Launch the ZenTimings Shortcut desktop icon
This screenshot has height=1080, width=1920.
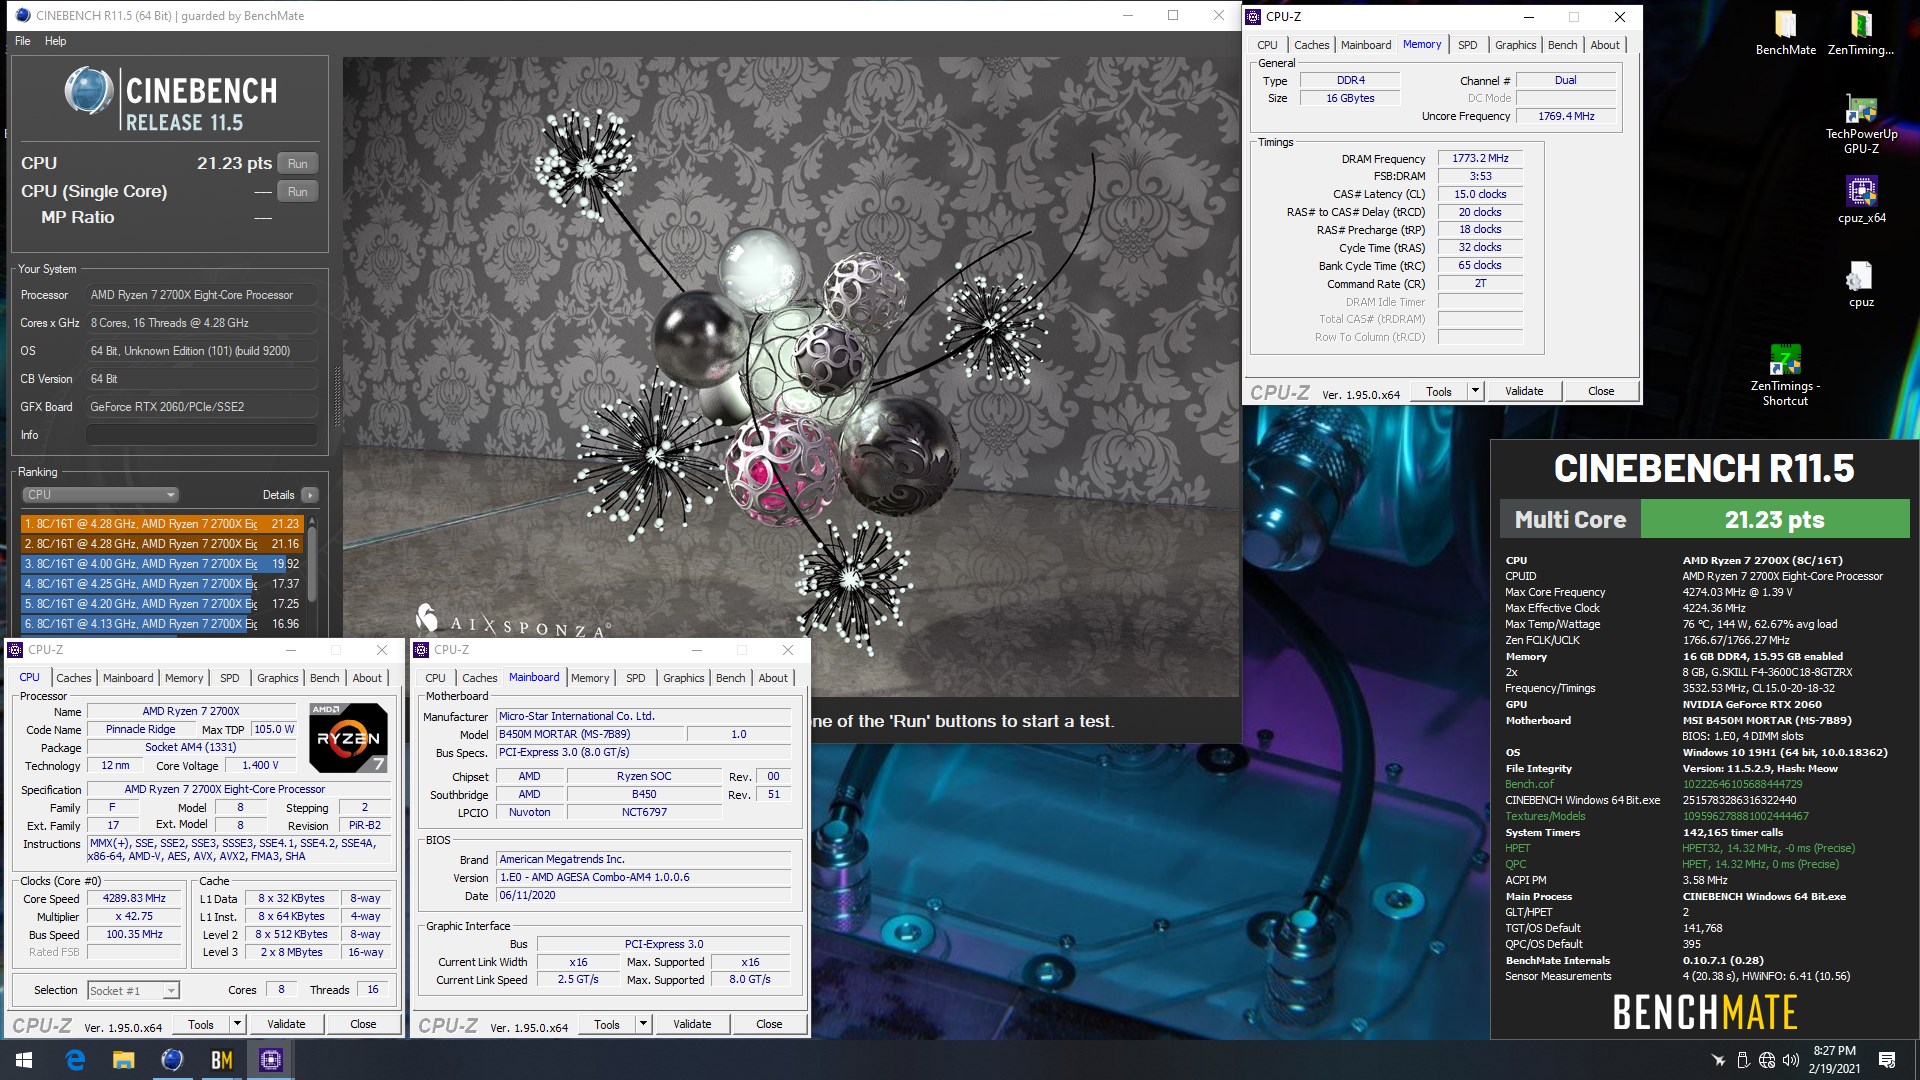tap(1785, 375)
